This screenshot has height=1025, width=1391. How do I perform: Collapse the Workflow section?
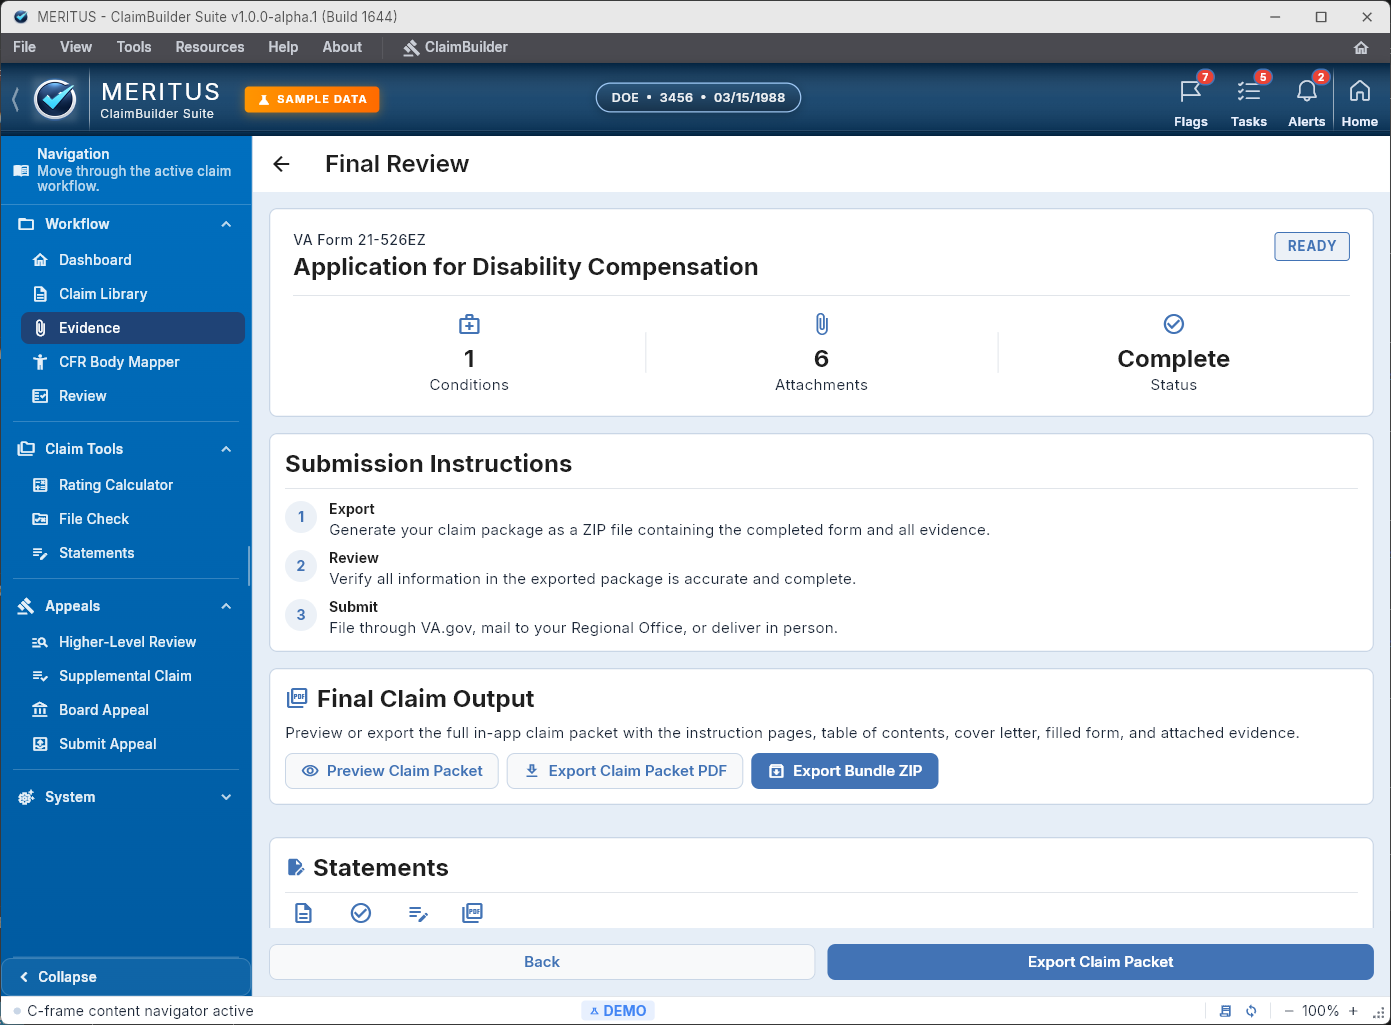click(x=226, y=223)
